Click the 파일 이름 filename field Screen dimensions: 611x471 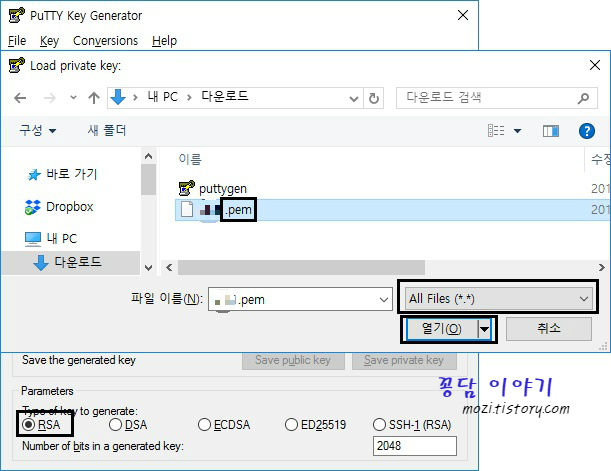point(300,299)
